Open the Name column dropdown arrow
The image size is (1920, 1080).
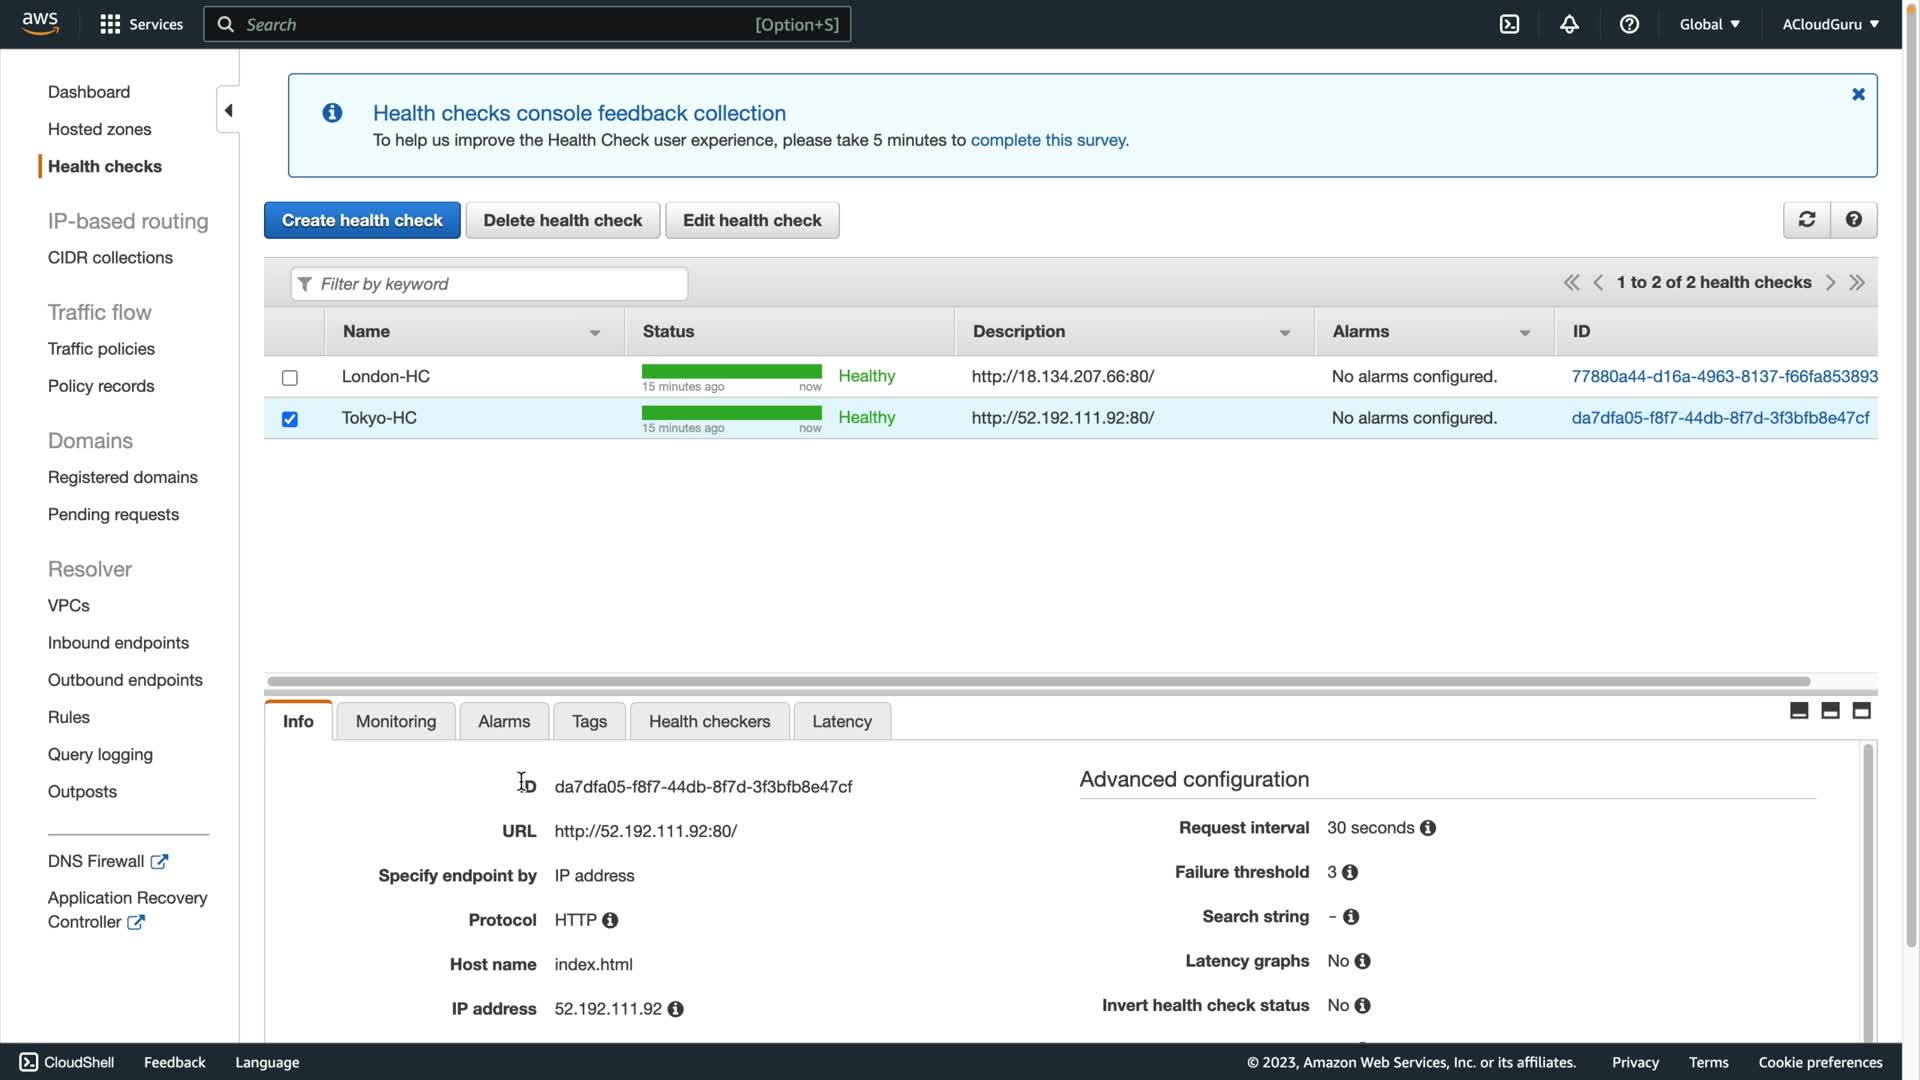coord(595,333)
